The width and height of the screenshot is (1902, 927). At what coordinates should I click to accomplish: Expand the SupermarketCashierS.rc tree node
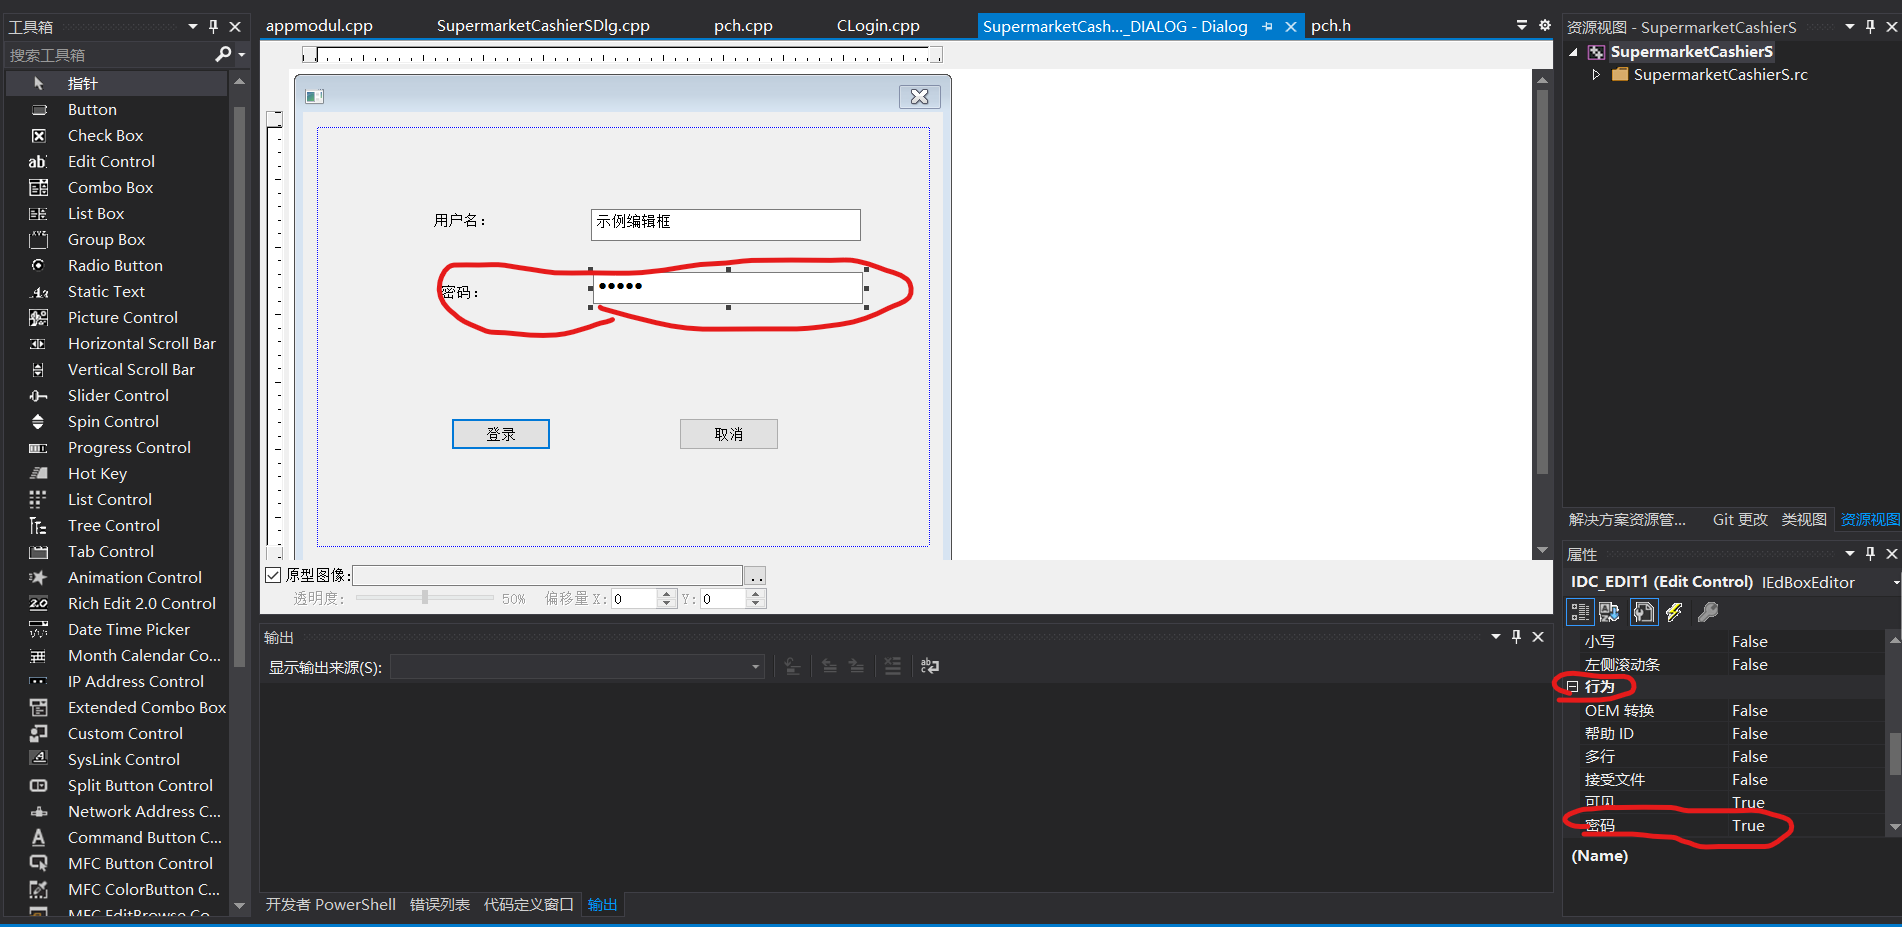point(1597,74)
